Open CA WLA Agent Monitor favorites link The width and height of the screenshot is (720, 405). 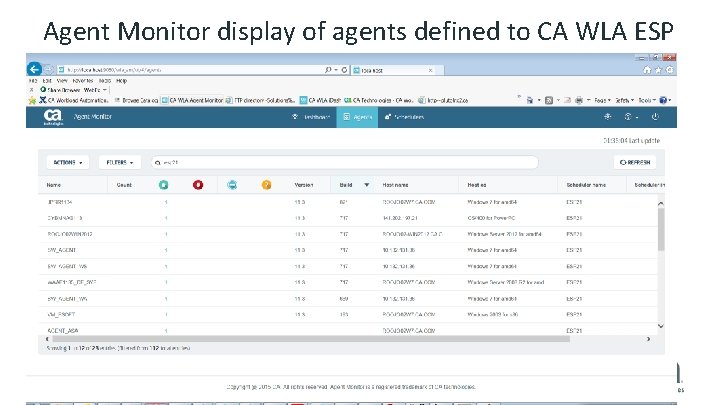pyautogui.click(x=192, y=100)
